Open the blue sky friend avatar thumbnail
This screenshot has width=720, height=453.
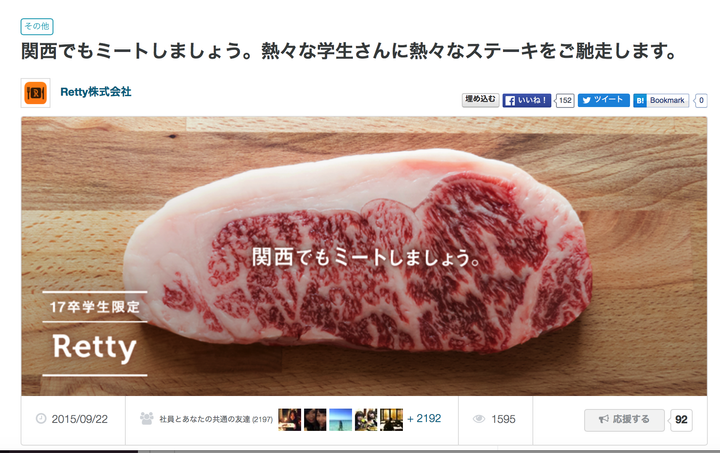tap(341, 419)
